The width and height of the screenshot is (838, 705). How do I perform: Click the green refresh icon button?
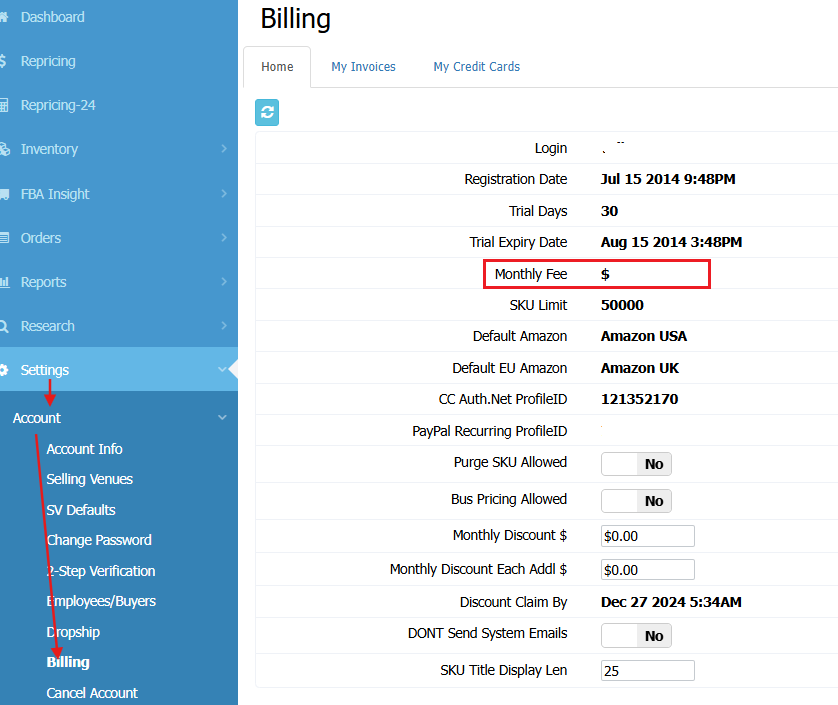click(x=267, y=113)
